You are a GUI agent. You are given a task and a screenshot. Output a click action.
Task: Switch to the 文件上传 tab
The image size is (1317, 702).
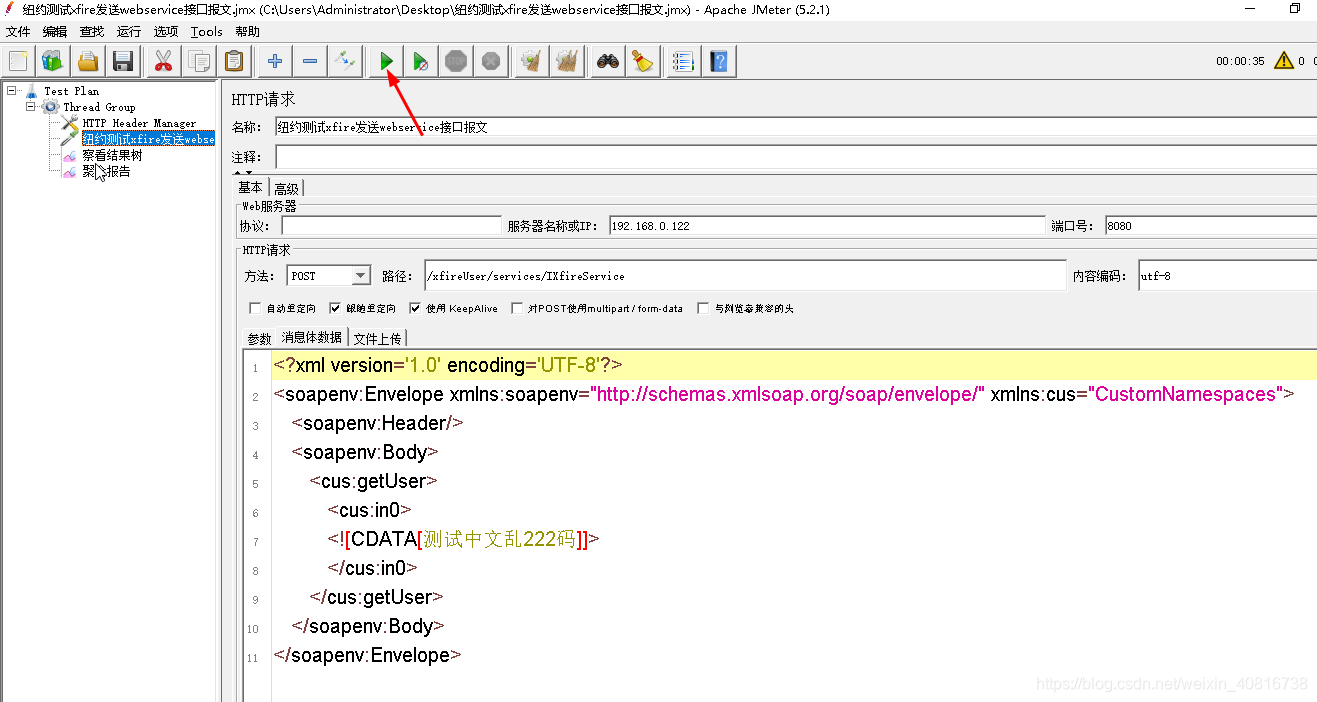pyautogui.click(x=377, y=338)
